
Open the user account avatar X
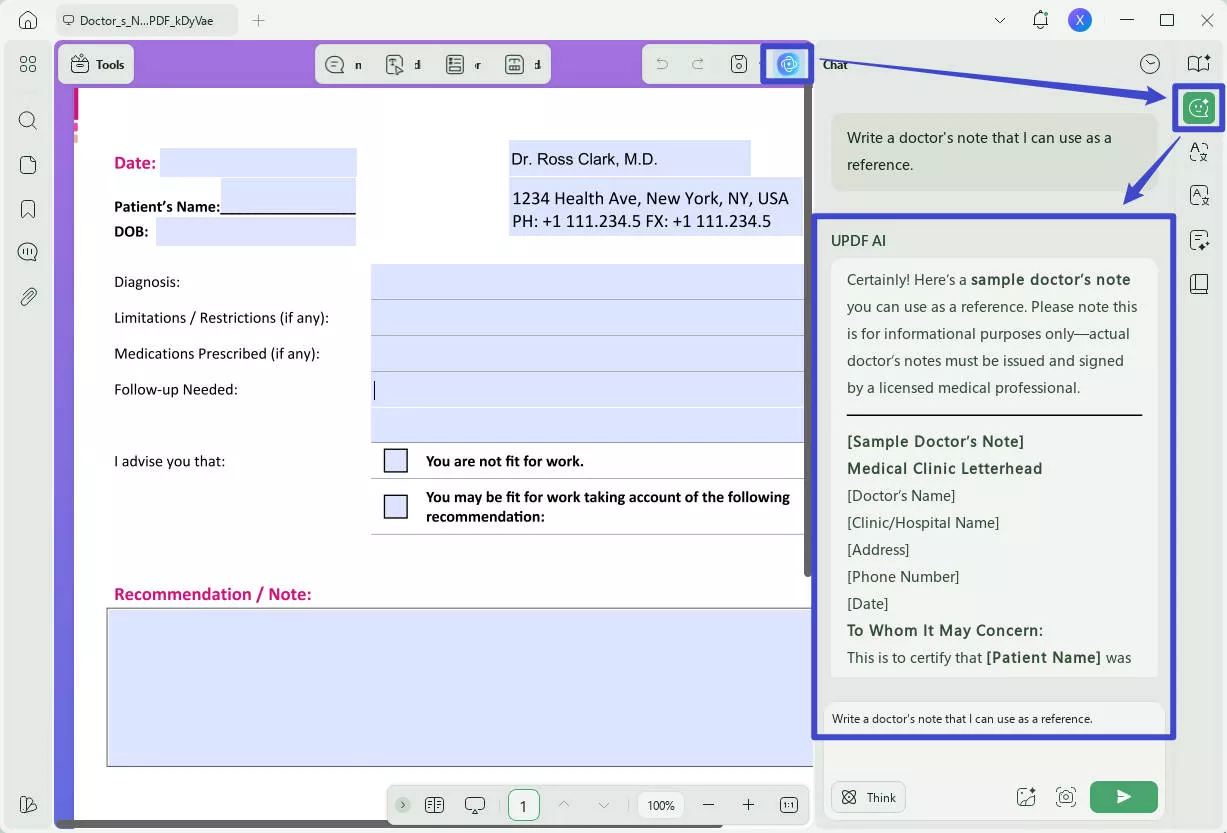[1080, 20]
